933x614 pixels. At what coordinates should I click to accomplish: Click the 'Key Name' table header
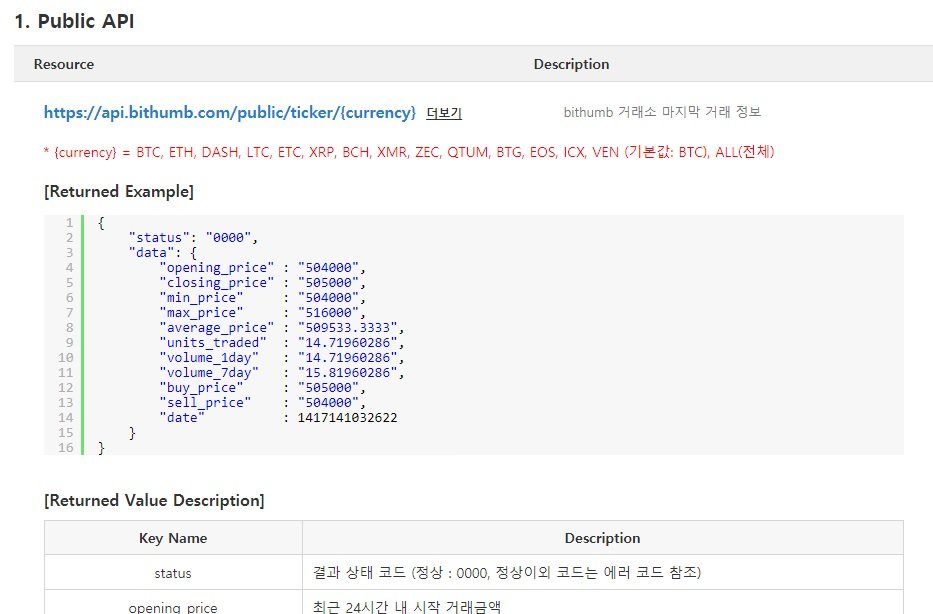(173, 538)
